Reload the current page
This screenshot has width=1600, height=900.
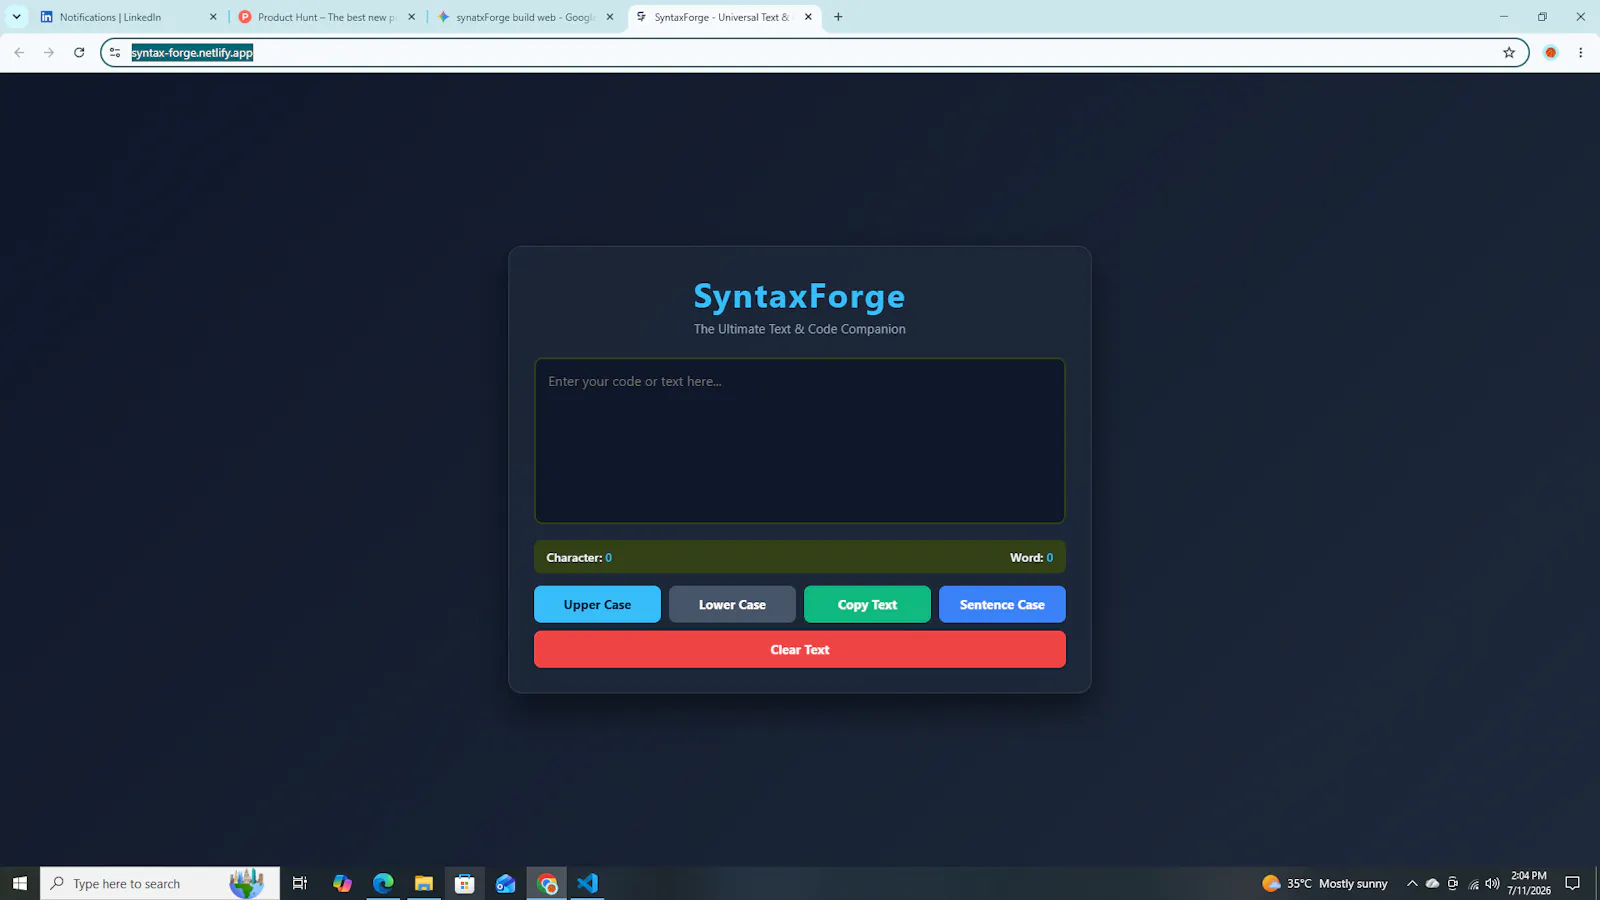(x=79, y=52)
